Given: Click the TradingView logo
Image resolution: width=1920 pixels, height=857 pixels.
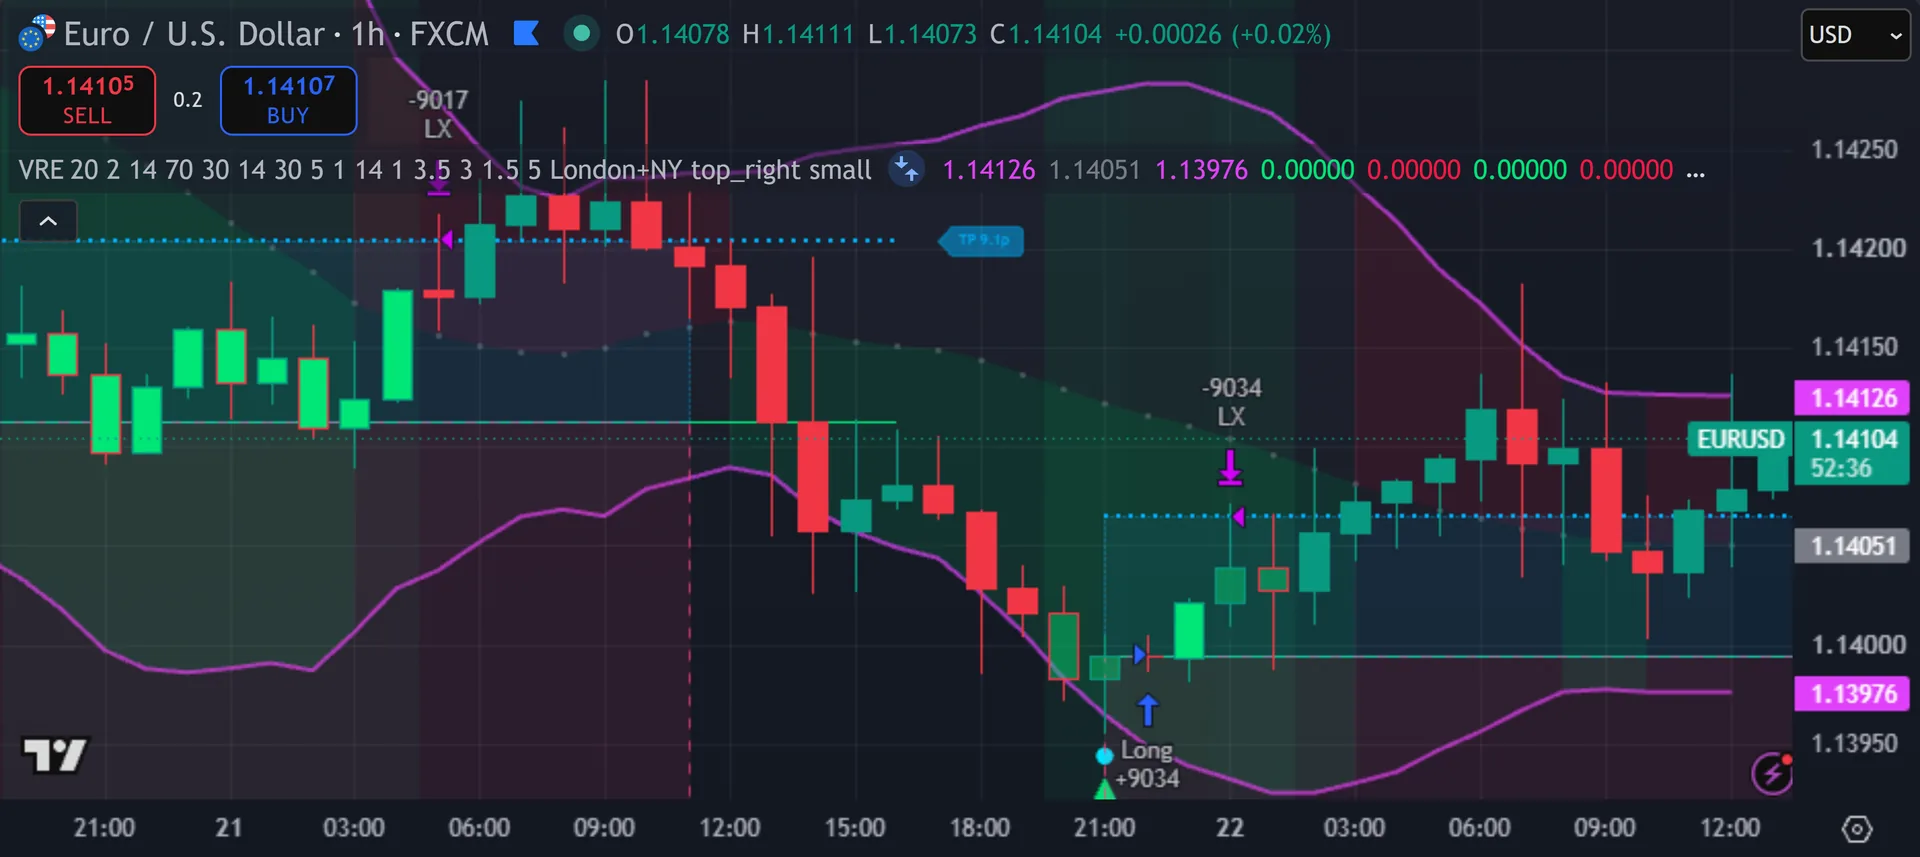Looking at the screenshot, I should (x=55, y=755).
